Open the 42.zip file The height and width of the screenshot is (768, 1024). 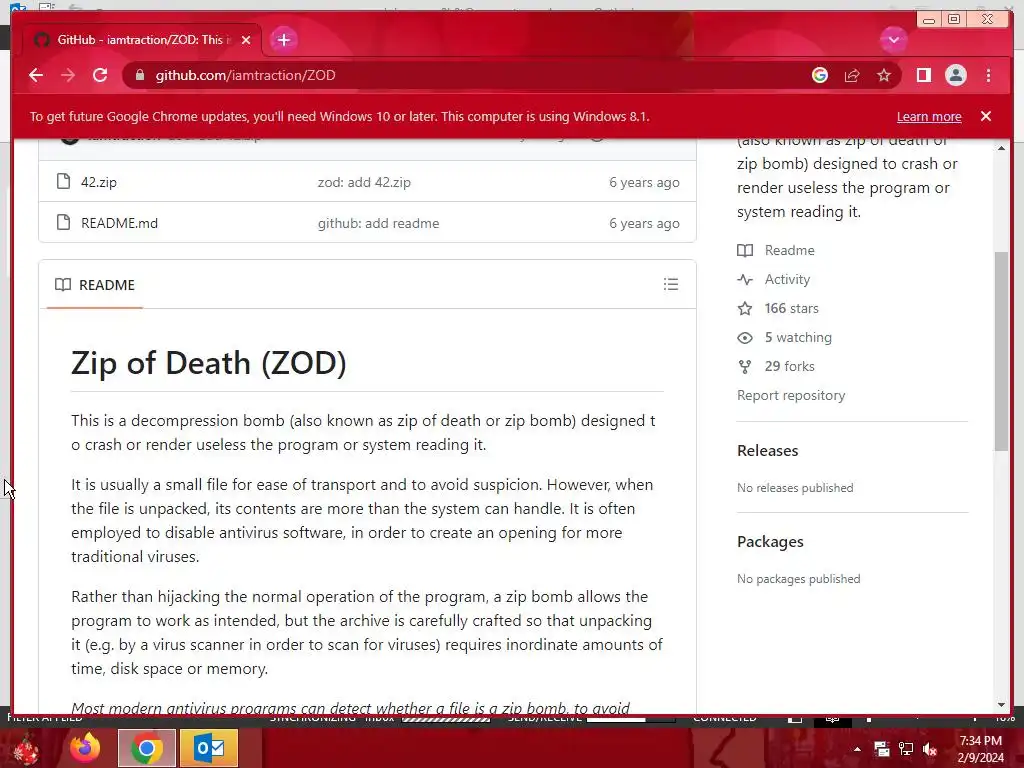tap(99, 182)
